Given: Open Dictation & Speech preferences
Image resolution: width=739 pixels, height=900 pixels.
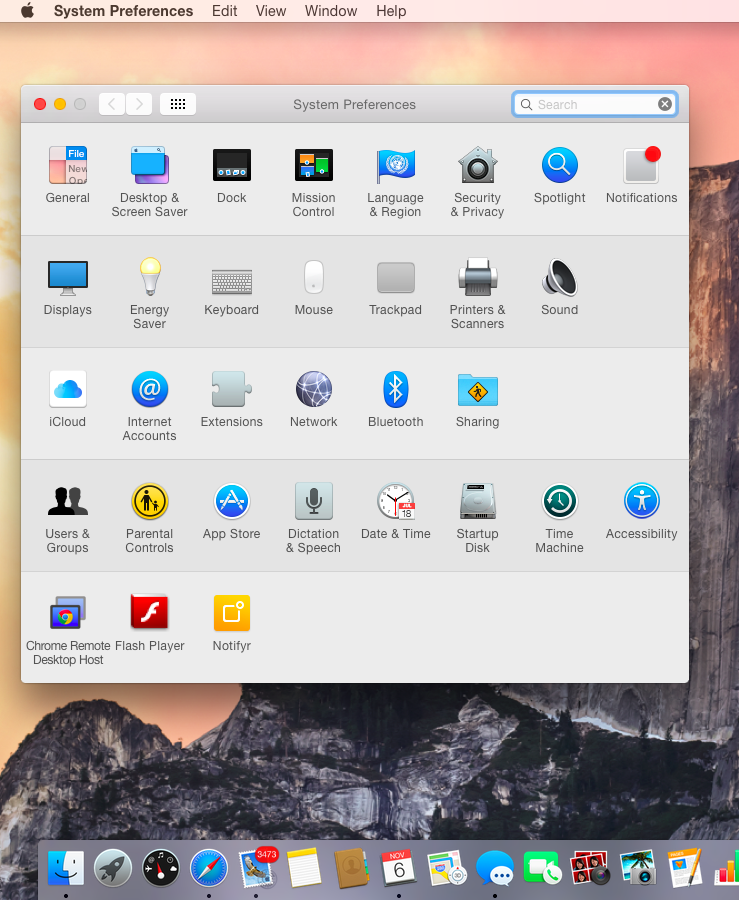Looking at the screenshot, I should 313,502.
